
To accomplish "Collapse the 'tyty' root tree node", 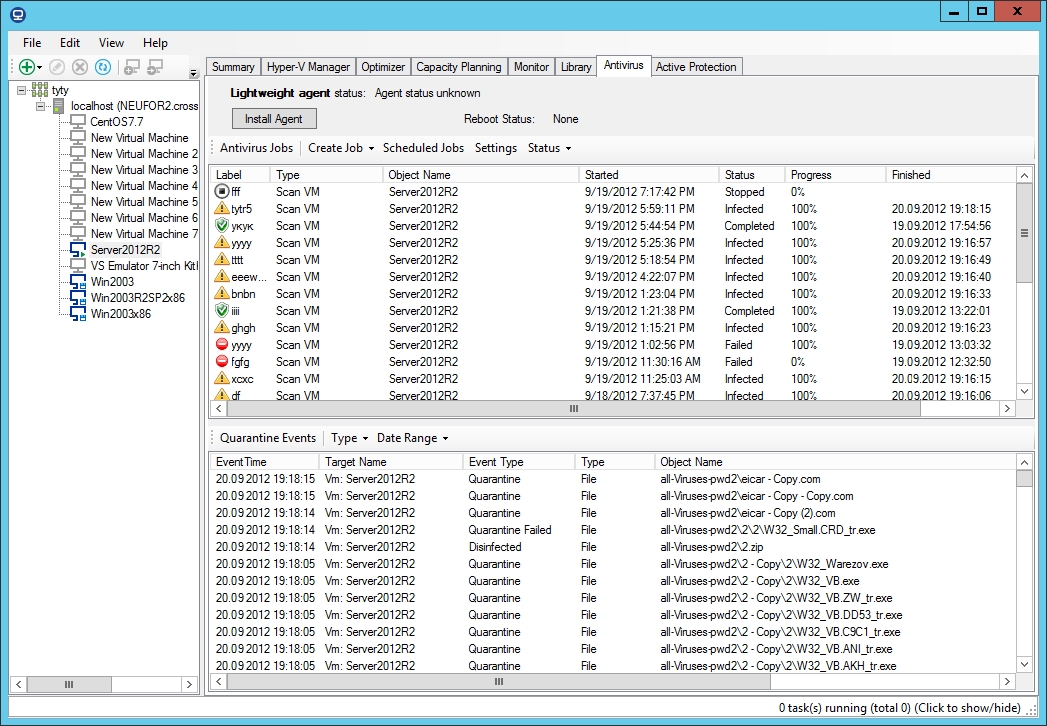I will click(22, 90).
